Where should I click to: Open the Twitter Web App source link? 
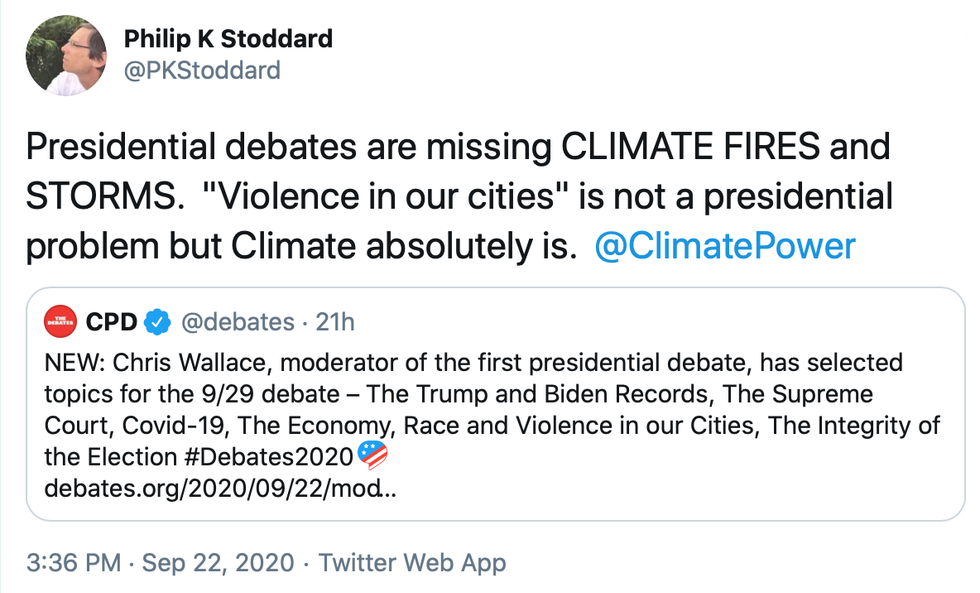(x=412, y=563)
